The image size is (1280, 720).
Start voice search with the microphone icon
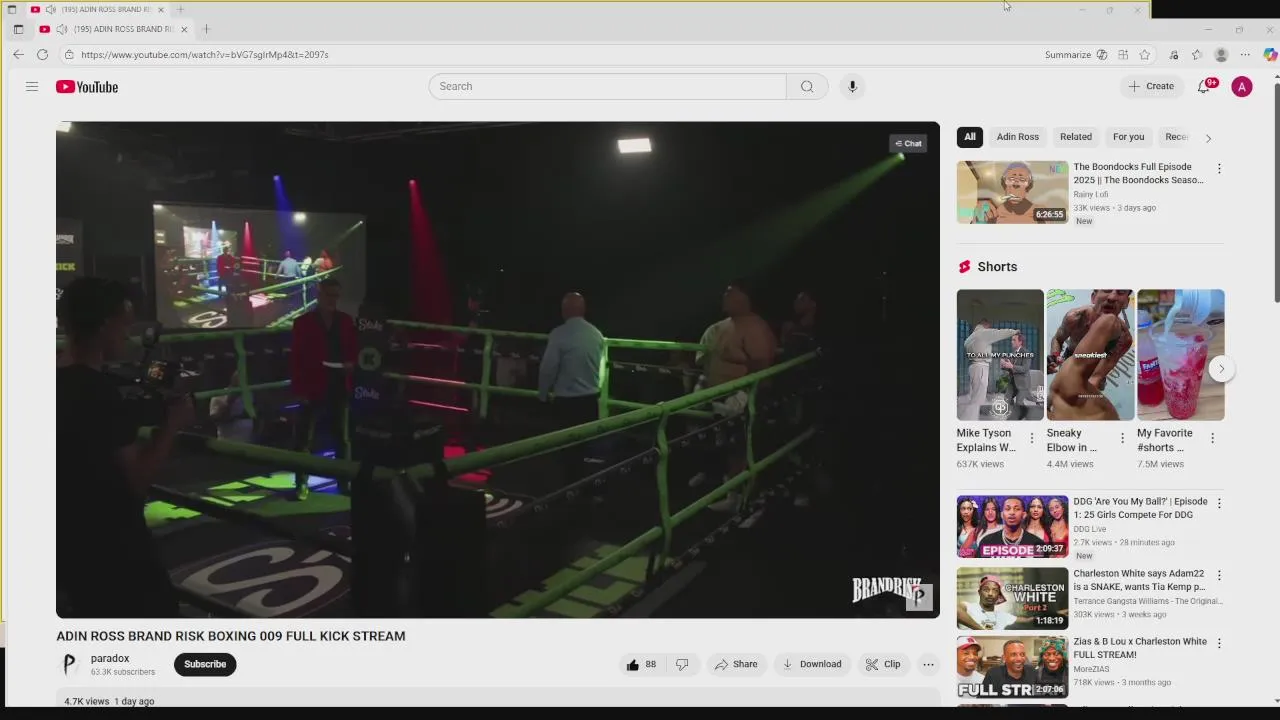coord(852,86)
